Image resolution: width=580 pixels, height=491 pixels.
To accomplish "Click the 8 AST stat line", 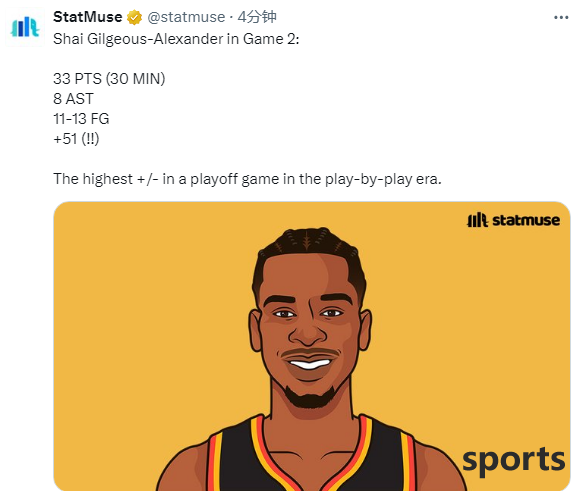I will coord(73,99).
